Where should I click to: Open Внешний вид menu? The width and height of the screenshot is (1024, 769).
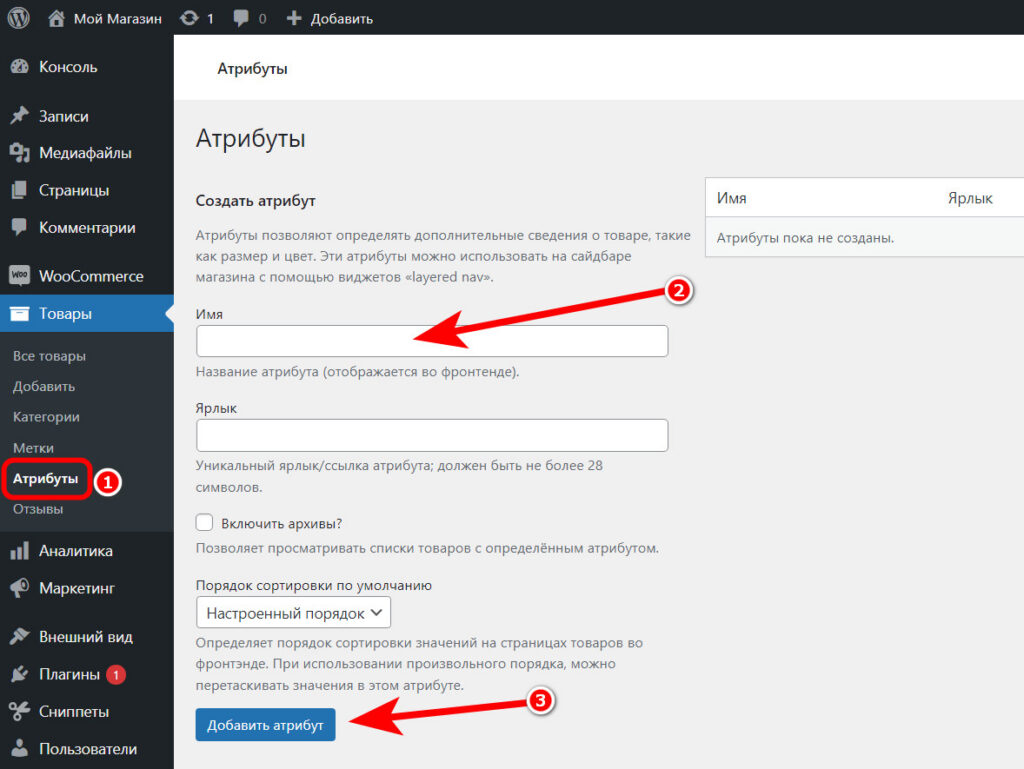tap(86, 636)
